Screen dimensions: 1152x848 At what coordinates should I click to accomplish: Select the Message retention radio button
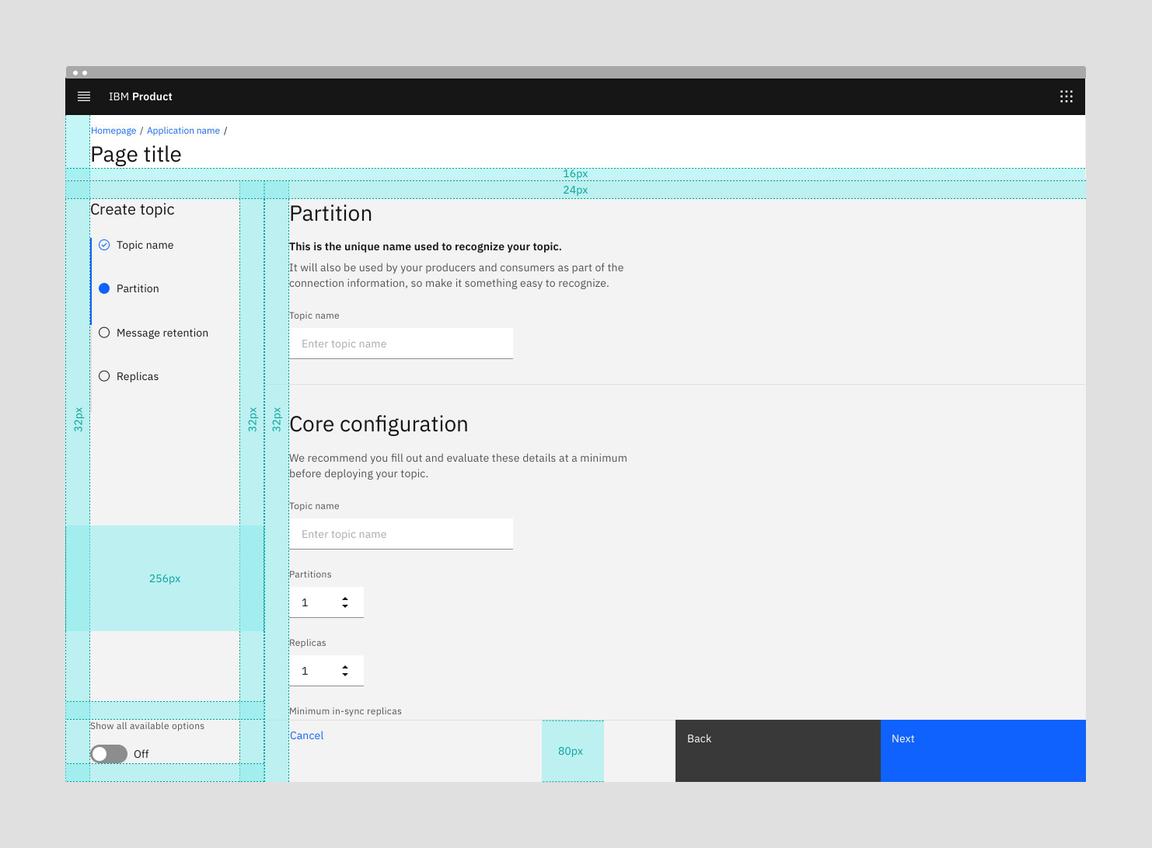pyautogui.click(x=104, y=332)
